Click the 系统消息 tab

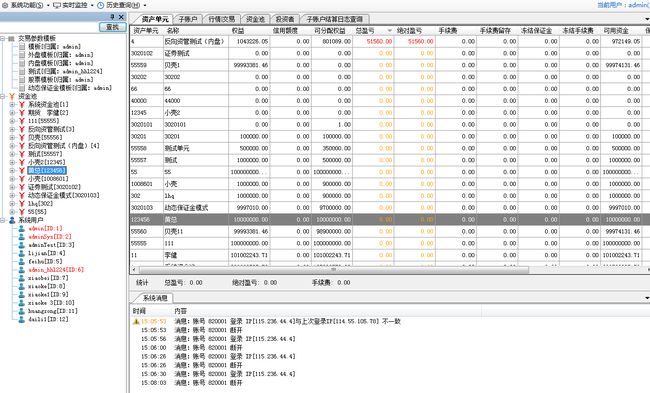click(x=155, y=298)
